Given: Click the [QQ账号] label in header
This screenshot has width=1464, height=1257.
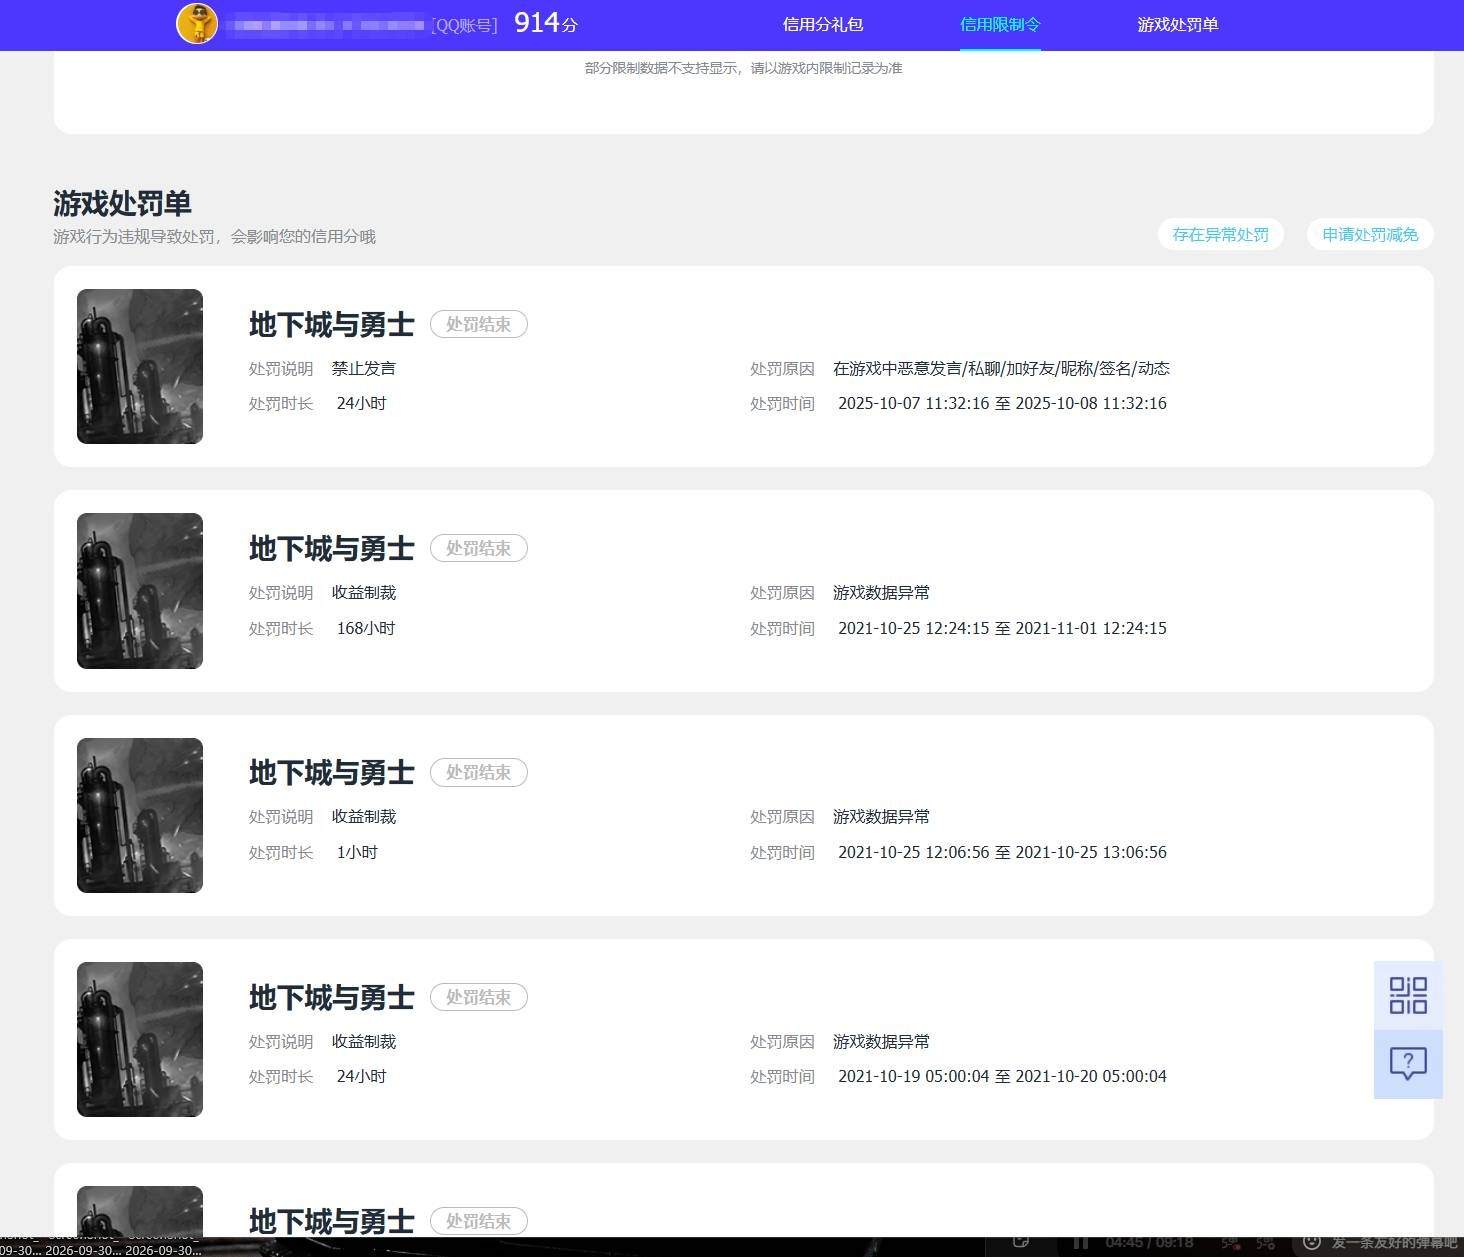Looking at the screenshot, I should coord(465,25).
